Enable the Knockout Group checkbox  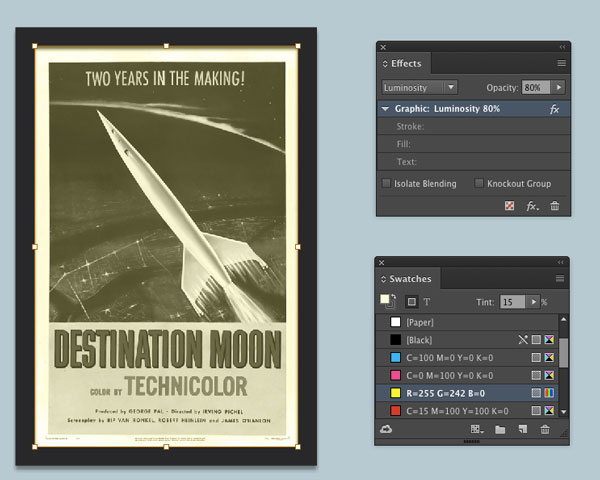tap(479, 183)
